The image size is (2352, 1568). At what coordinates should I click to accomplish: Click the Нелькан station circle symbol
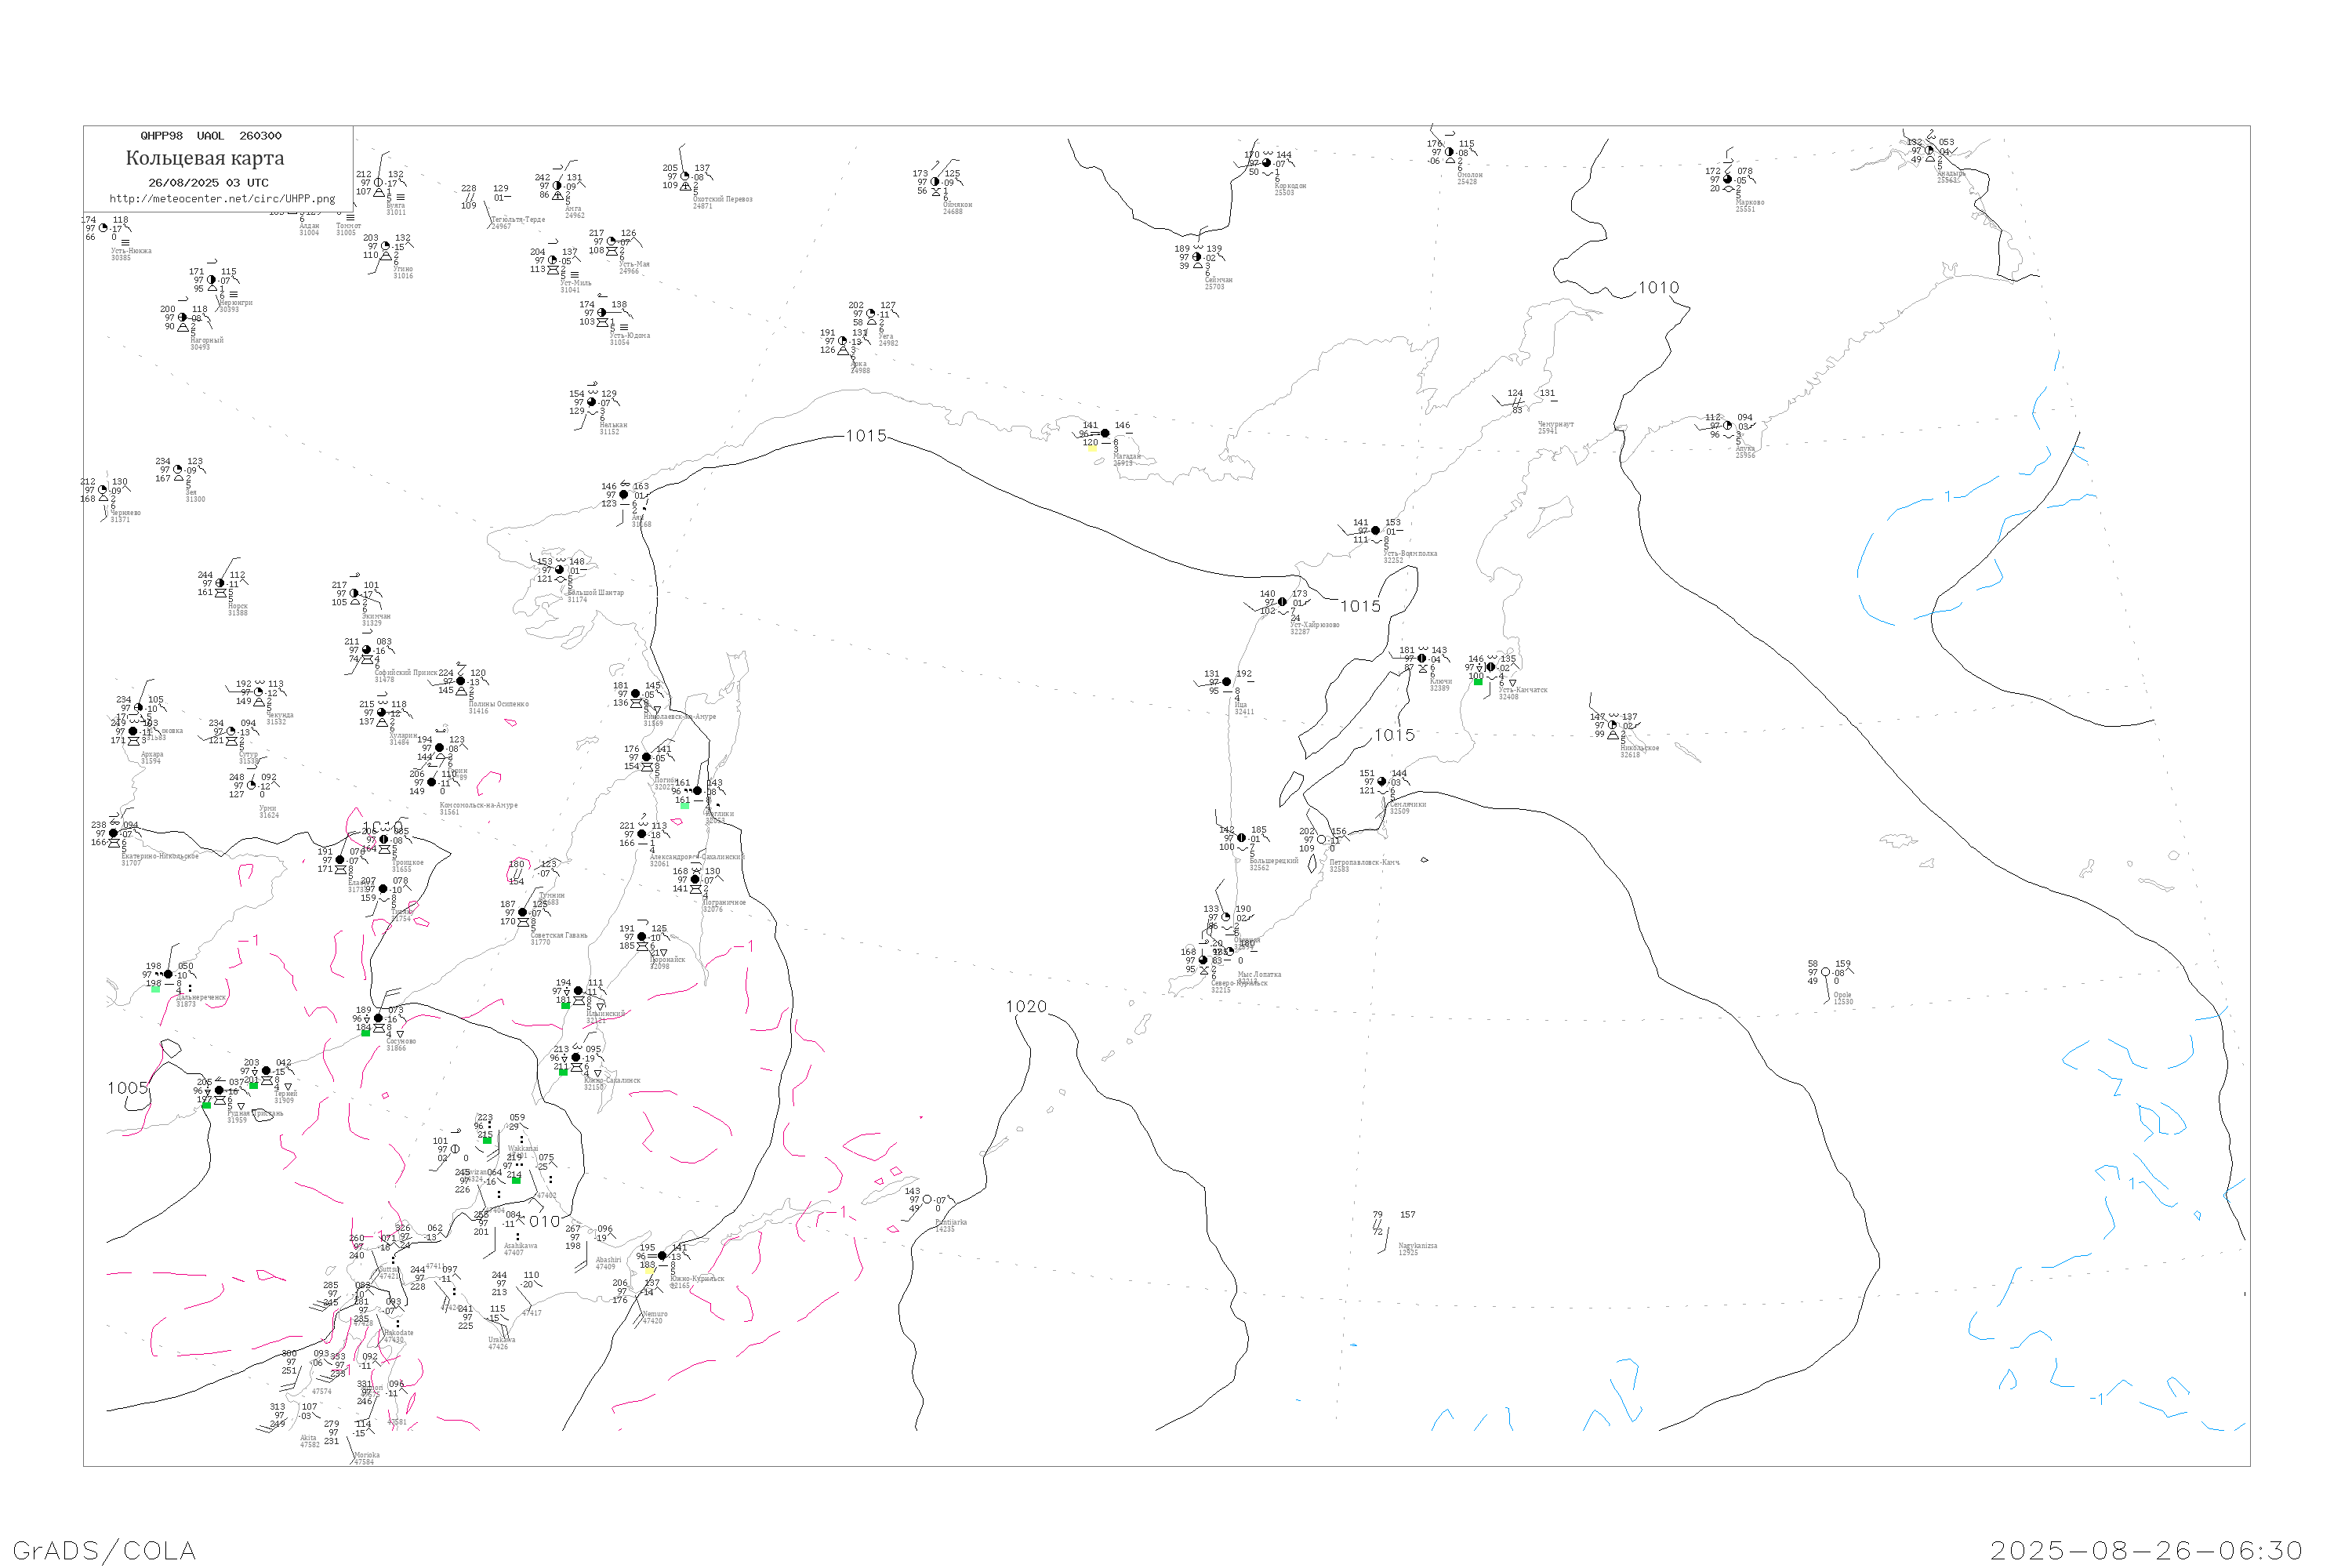(592, 403)
